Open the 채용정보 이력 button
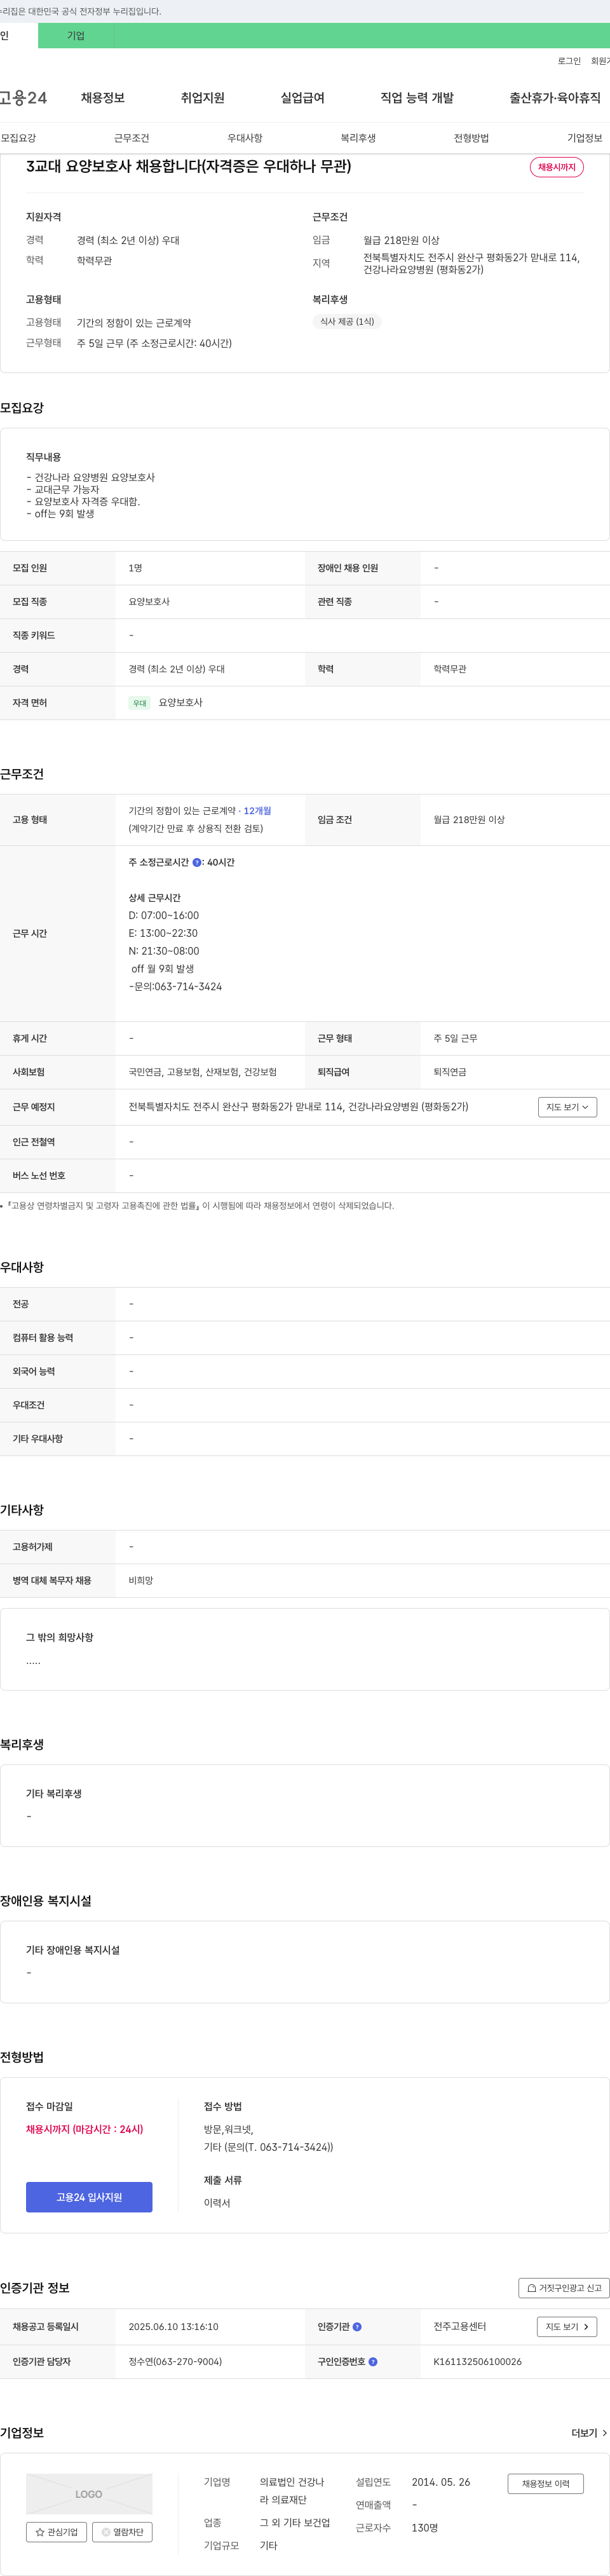The height and width of the screenshot is (2576, 610). pyautogui.click(x=545, y=2484)
